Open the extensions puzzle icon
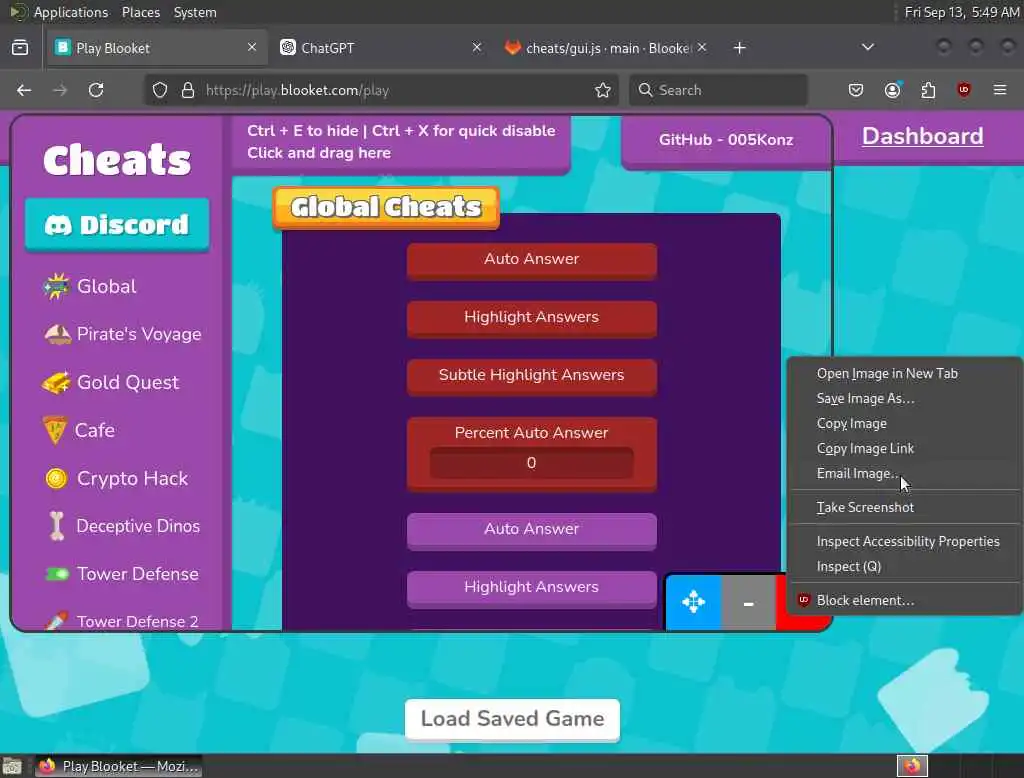Viewport: 1024px width, 778px height. 928,90
